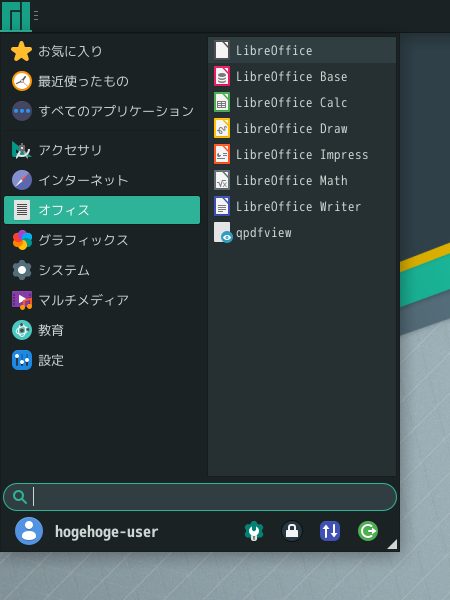
Task: Open the Manjaro Whisker menu button
Action: [x=16, y=16]
